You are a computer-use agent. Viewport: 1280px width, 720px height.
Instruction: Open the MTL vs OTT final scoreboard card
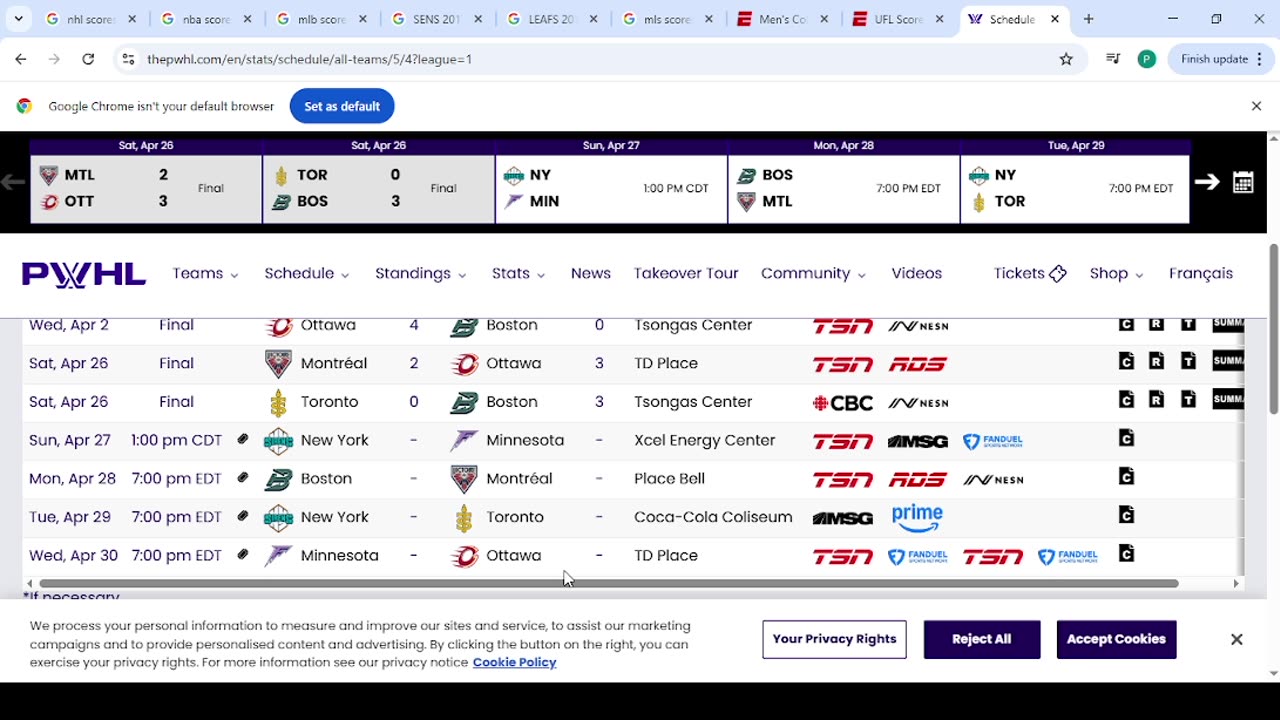click(x=146, y=188)
